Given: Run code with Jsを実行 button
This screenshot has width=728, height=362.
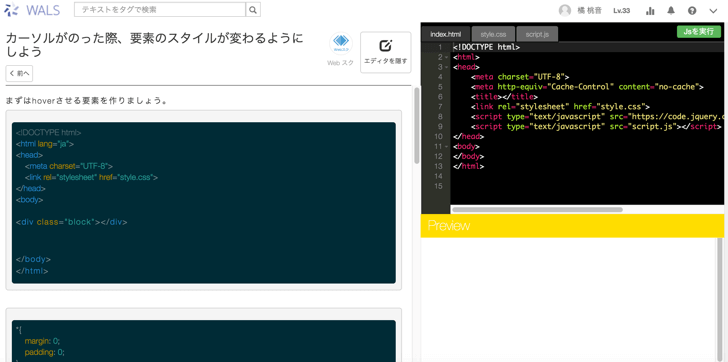Looking at the screenshot, I should coord(699,31).
